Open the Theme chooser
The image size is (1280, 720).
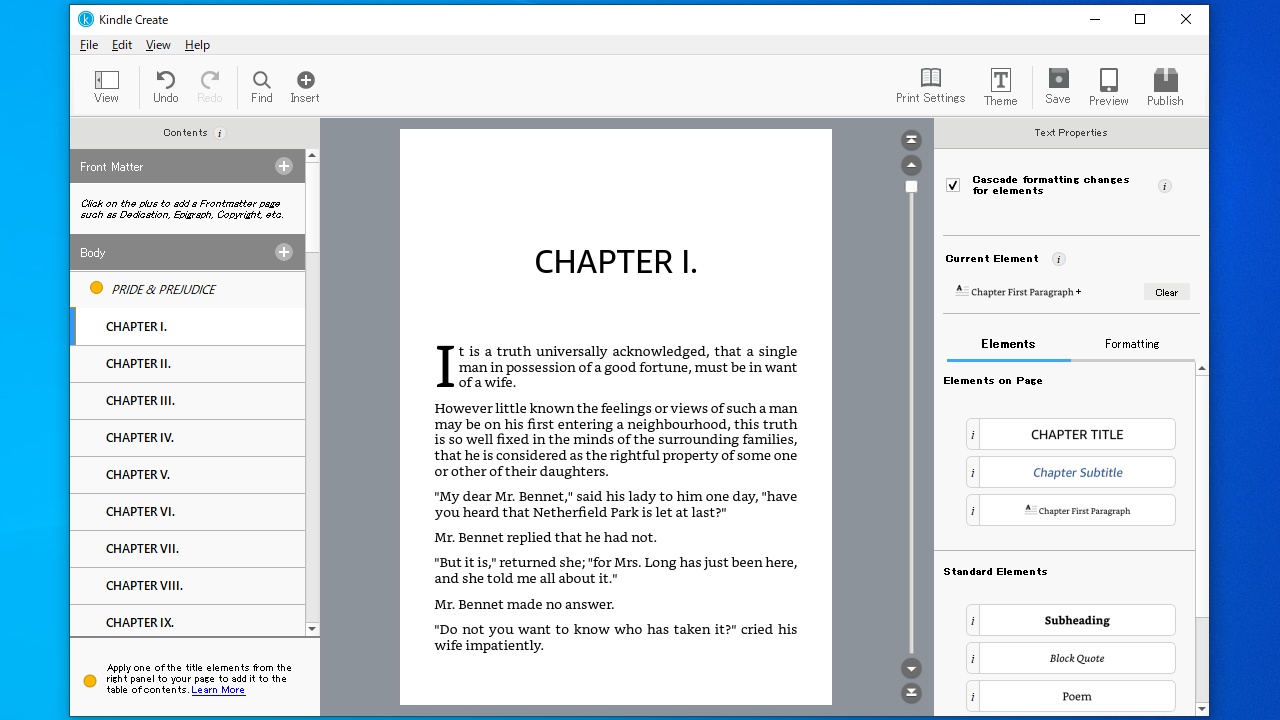[x=1000, y=87]
